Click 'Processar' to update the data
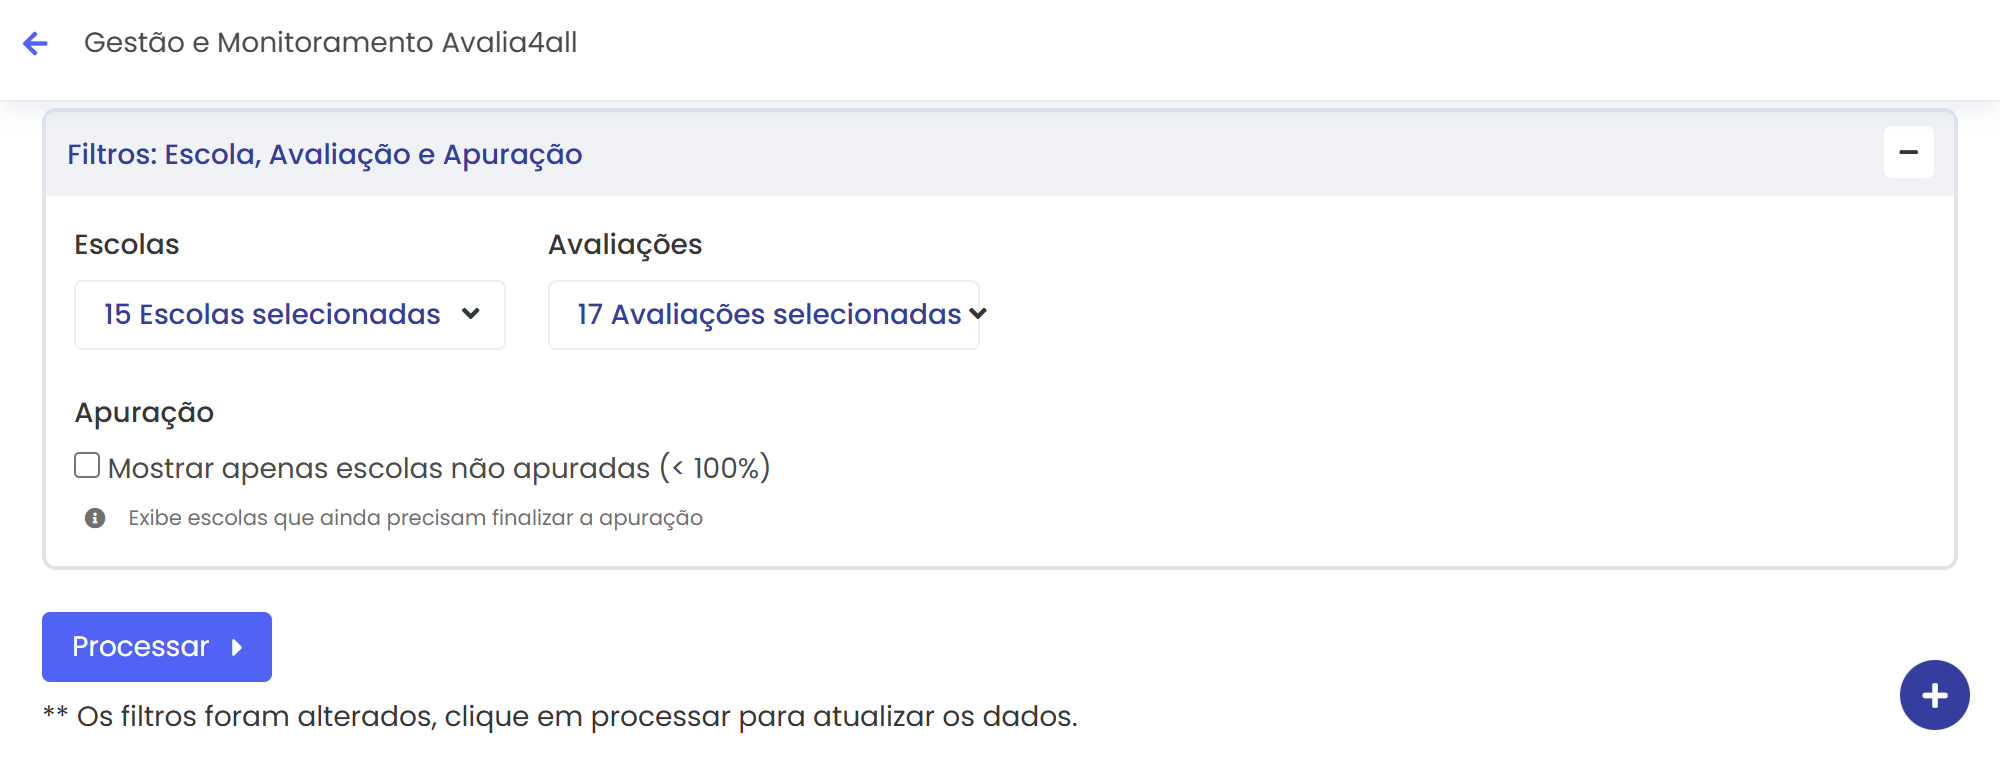 click(156, 647)
